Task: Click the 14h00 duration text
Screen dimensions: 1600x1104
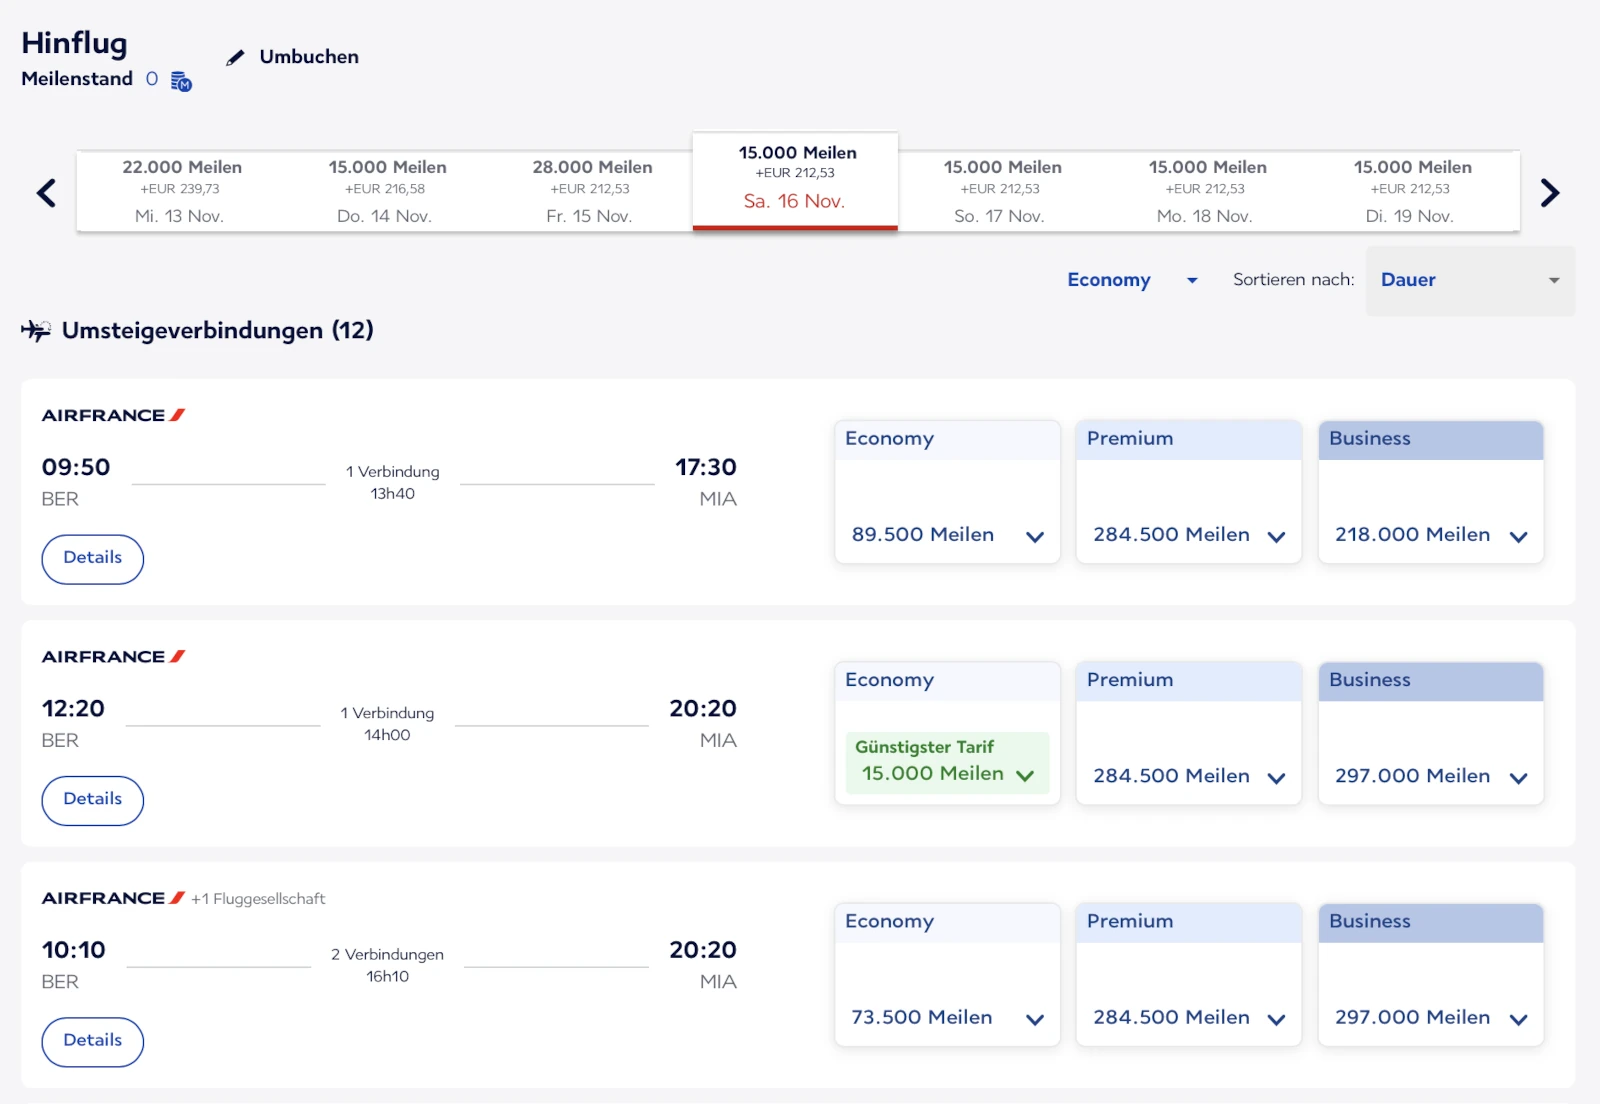Action: (387, 735)
